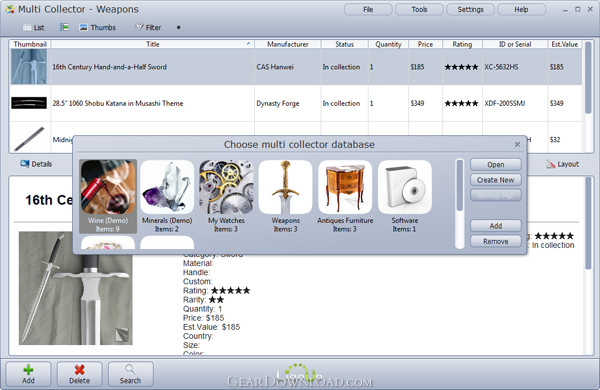
Task: Select the 16th Century Hand-and-a-Half Sword row
Action: pos(295,67)
